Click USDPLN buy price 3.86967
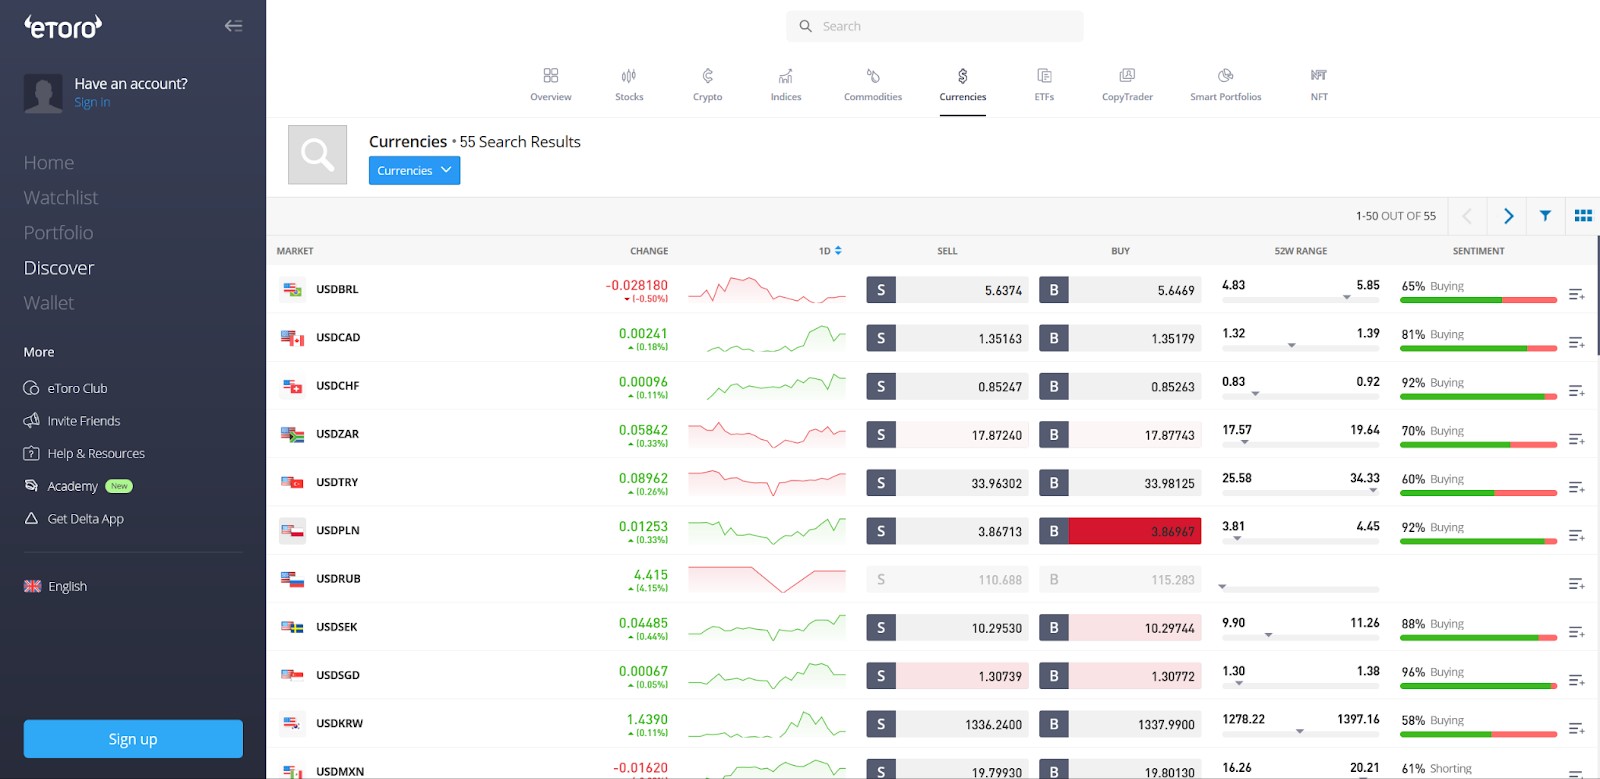 click(x=1135, y=531)
